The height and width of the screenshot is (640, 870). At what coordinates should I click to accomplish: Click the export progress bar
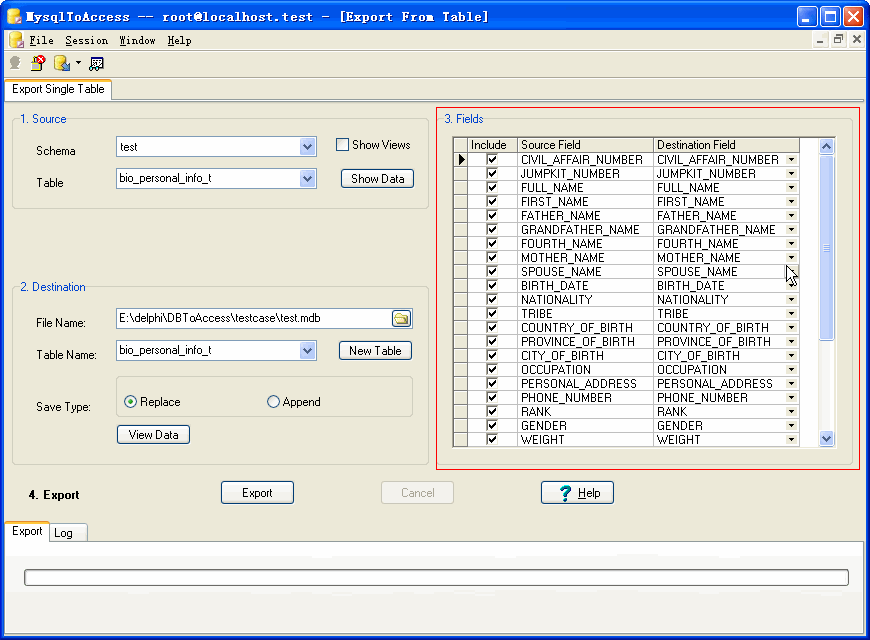pos(436,577)
